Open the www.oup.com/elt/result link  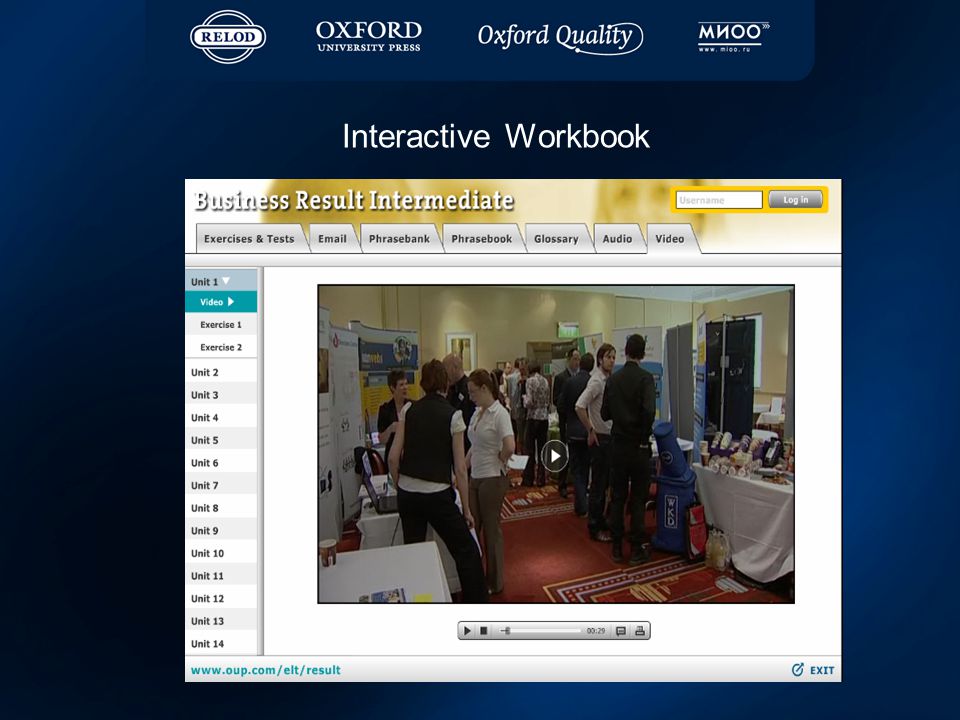point(266,670)
